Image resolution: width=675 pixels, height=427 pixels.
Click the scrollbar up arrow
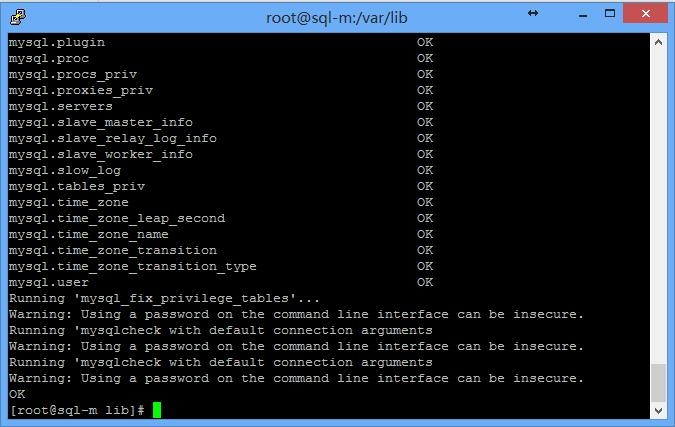[658, 42]
